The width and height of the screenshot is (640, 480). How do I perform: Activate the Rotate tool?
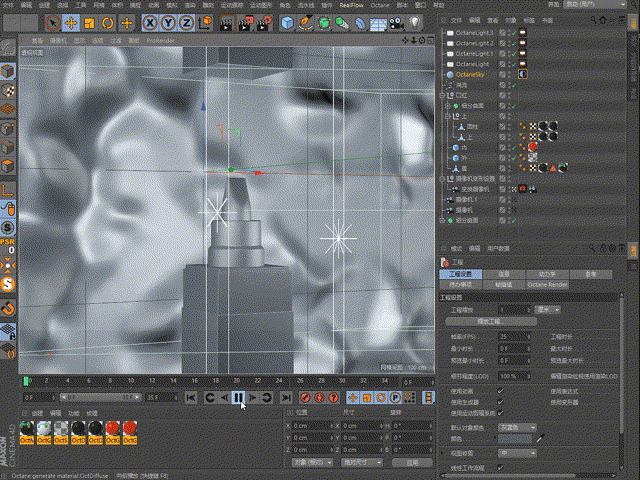(108, 23)
